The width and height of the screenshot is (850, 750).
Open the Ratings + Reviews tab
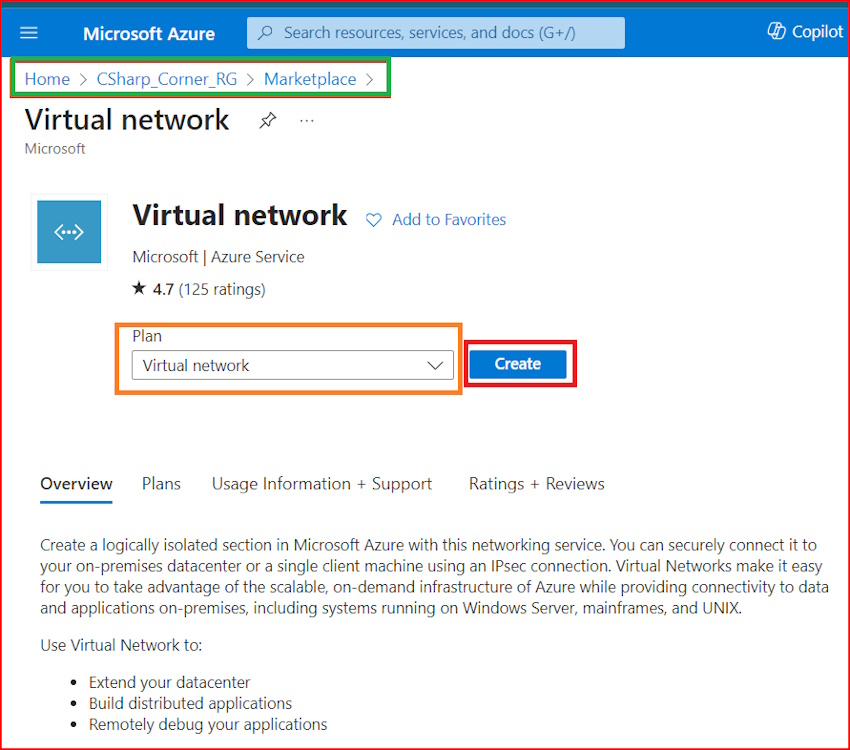click(x=536, y=483)
